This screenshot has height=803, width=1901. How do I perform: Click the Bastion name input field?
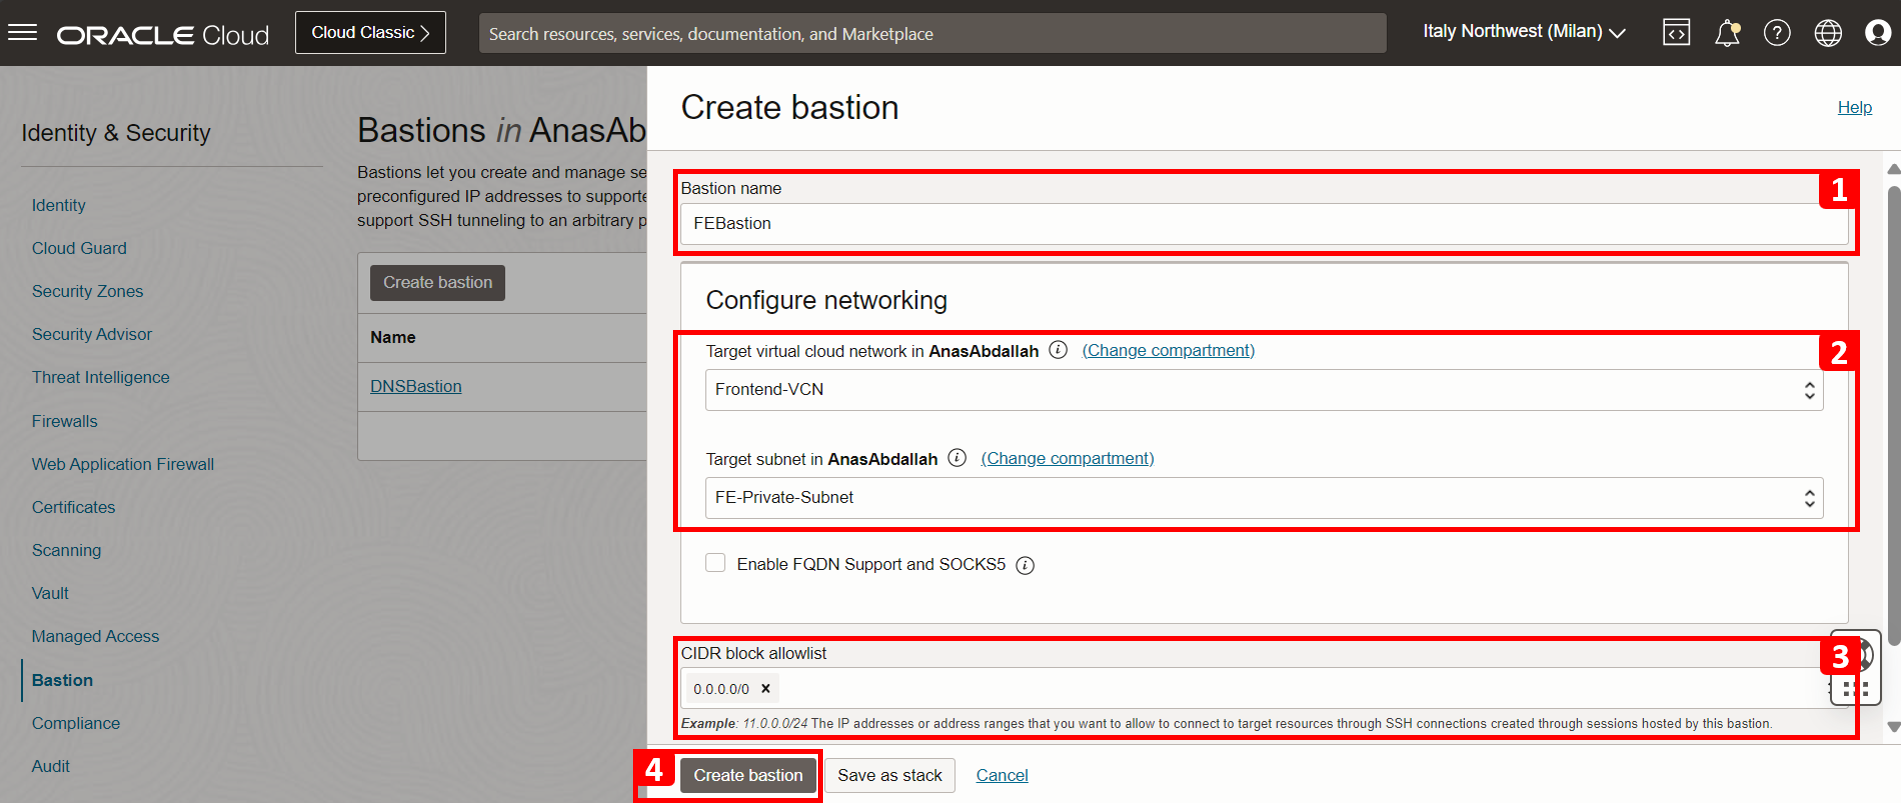point(1264,224)
